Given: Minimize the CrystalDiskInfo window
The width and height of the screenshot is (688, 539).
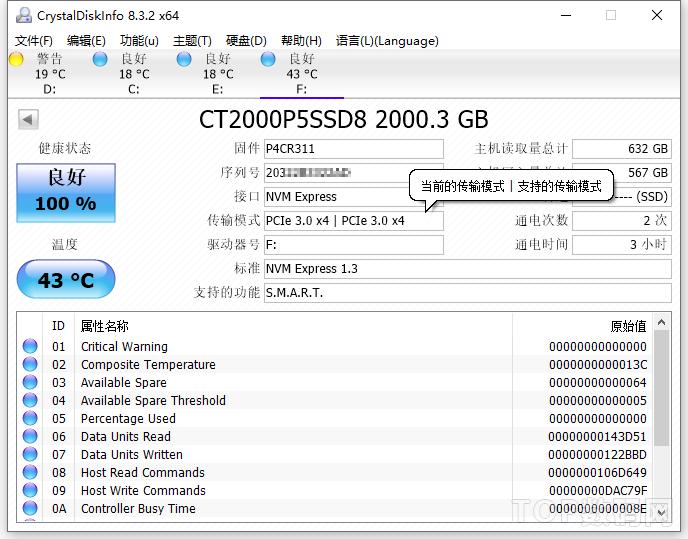Looking at the screenshot, I should tap(566, 15).
